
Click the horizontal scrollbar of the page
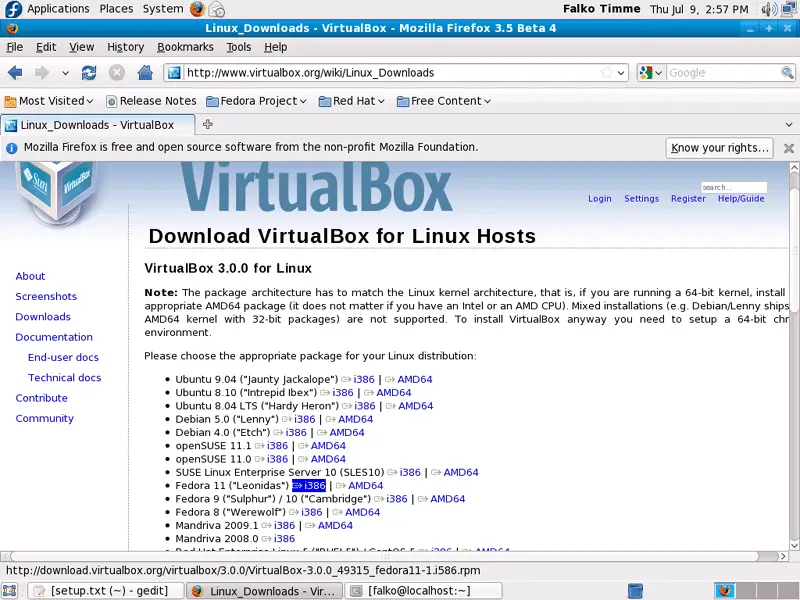point(384,556)
